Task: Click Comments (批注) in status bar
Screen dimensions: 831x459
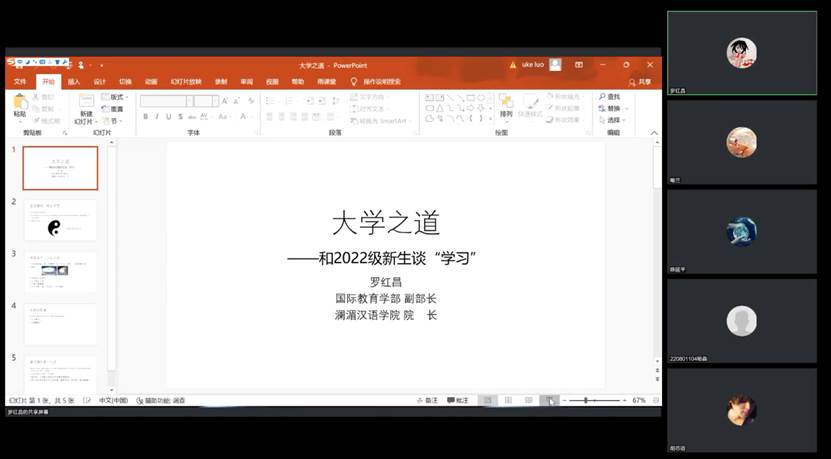Action: (458, 400)
